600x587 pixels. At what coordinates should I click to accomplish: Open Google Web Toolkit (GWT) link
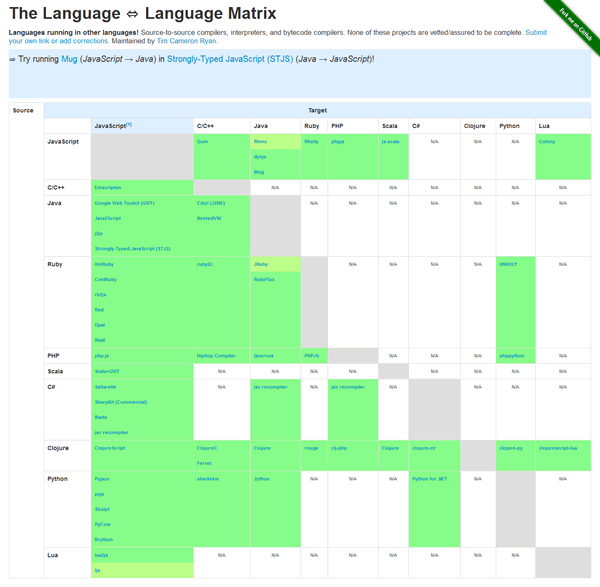tap(124, 203)
